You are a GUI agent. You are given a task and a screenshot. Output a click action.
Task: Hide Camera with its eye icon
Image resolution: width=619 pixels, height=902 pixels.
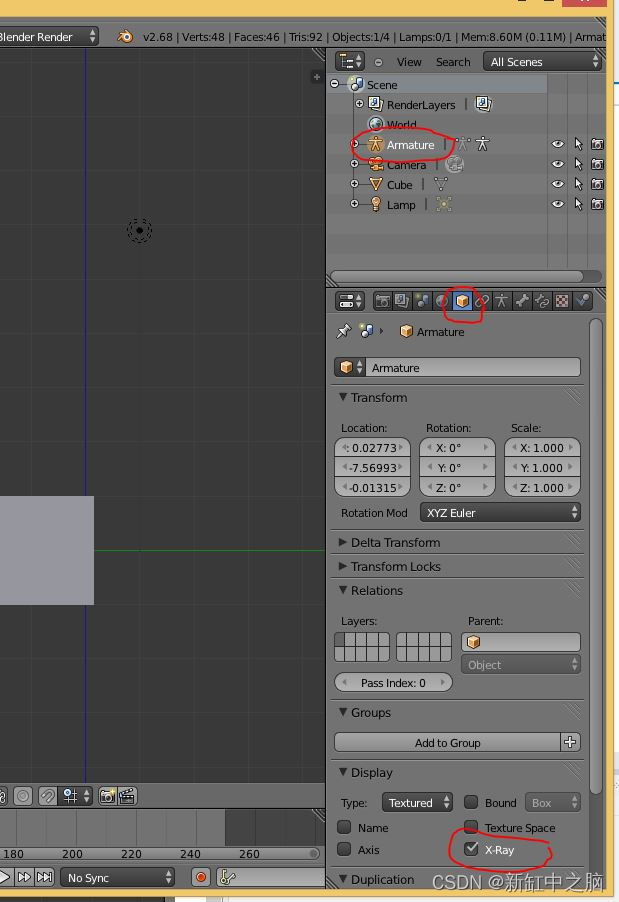point(557,164)
